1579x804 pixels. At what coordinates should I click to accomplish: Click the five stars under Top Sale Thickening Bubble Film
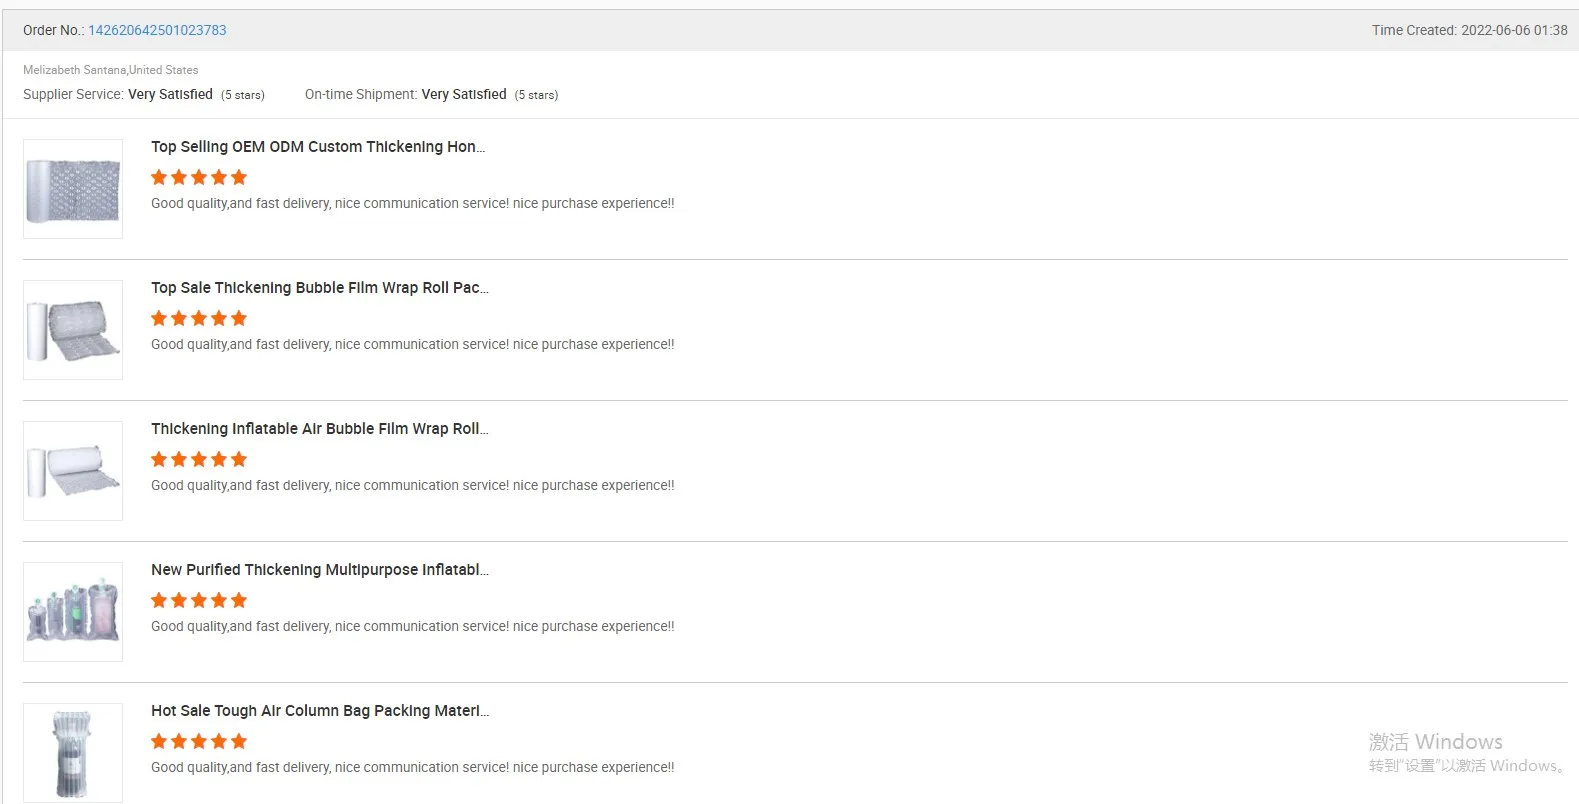199,319
